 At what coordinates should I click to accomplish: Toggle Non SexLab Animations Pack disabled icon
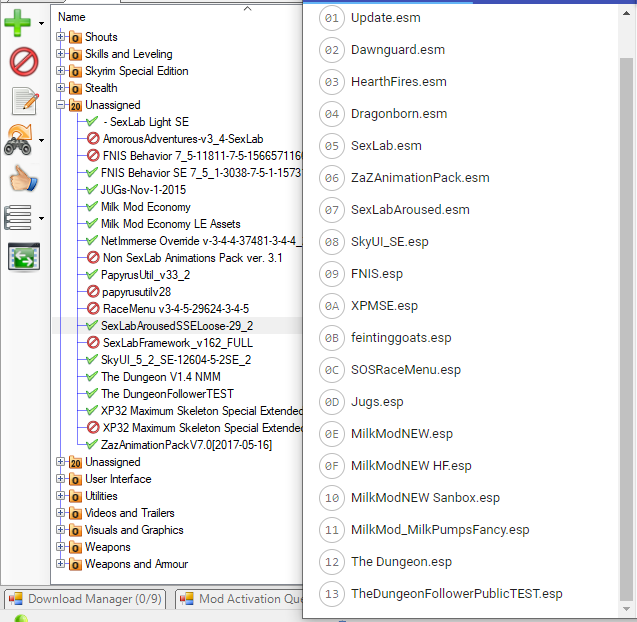click(93, 258)
